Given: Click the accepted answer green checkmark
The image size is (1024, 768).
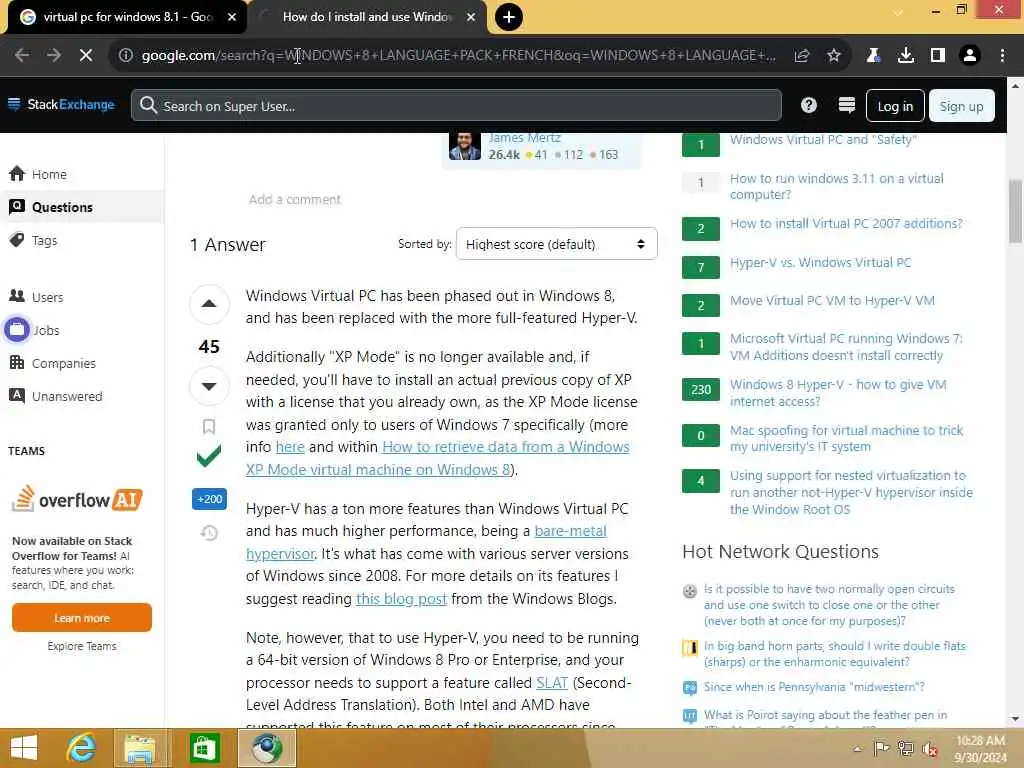Looking at the screenshot, I should tap(209, 456).
